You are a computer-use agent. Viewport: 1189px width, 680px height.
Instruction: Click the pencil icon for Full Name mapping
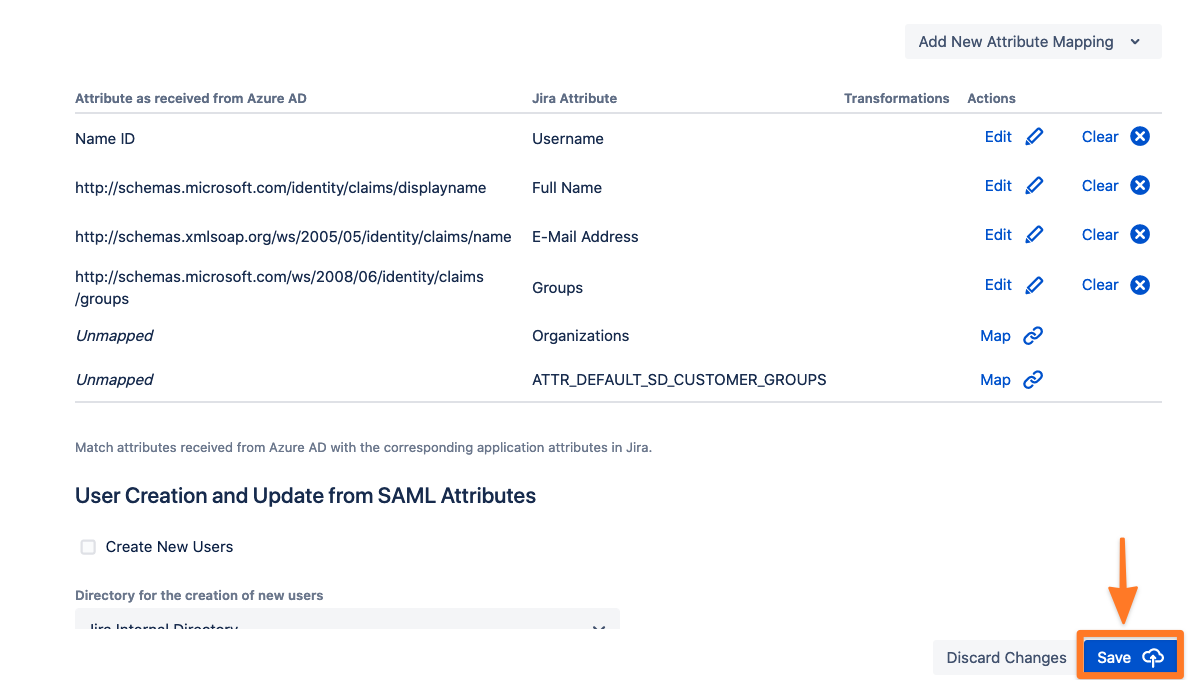click(1034, 186)
